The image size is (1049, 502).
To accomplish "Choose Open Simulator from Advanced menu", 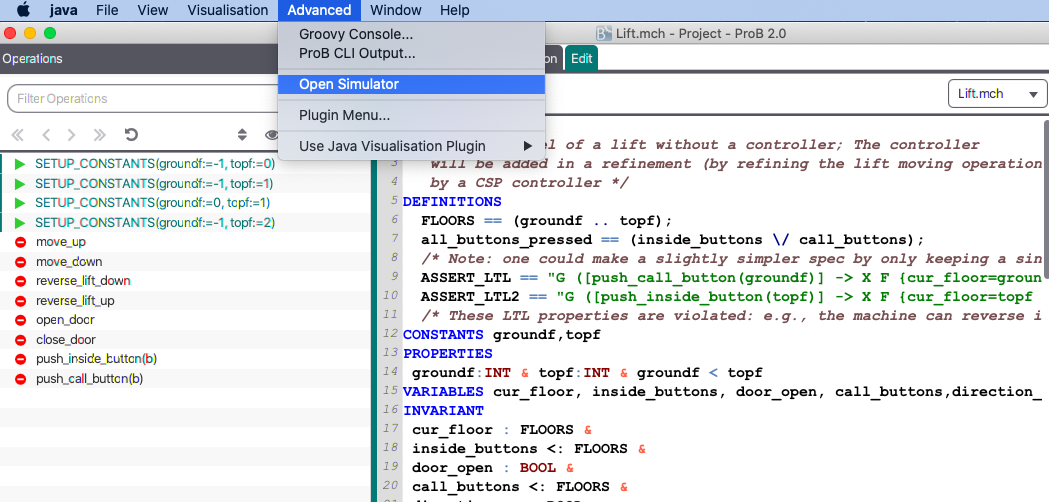I will [x=349, y=84].
